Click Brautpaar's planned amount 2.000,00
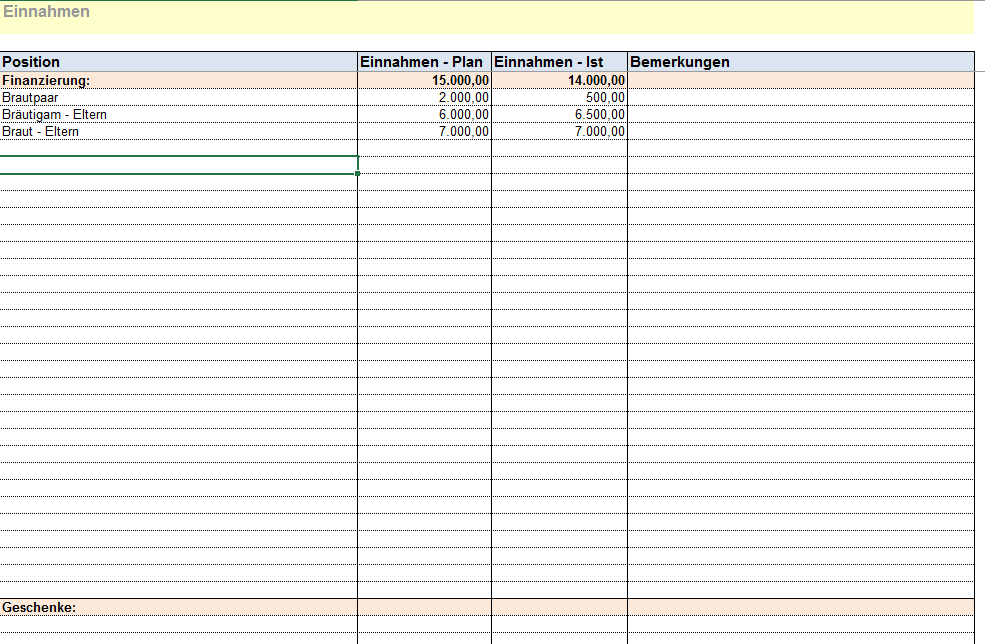Screen dimensions: 985x644 pyautogui.click(x=424, y=97)
